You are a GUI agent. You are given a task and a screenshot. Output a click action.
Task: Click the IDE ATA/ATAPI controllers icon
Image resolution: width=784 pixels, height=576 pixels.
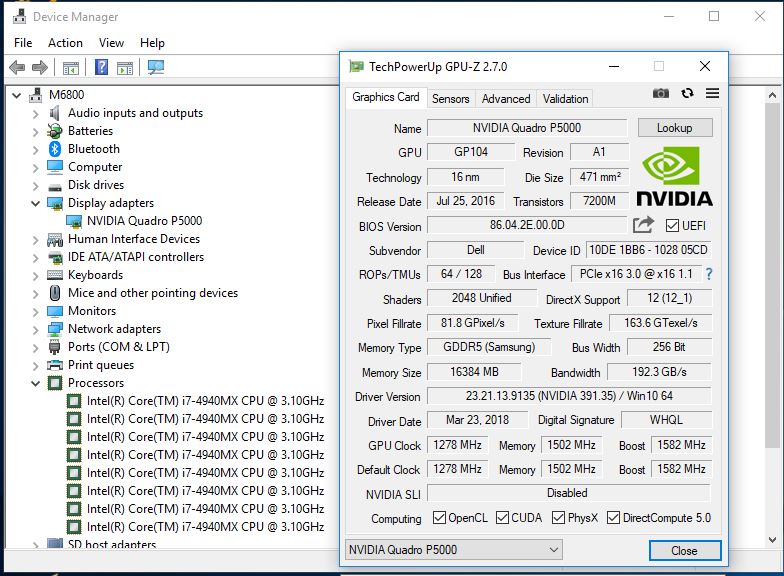(x=55, y=258)
